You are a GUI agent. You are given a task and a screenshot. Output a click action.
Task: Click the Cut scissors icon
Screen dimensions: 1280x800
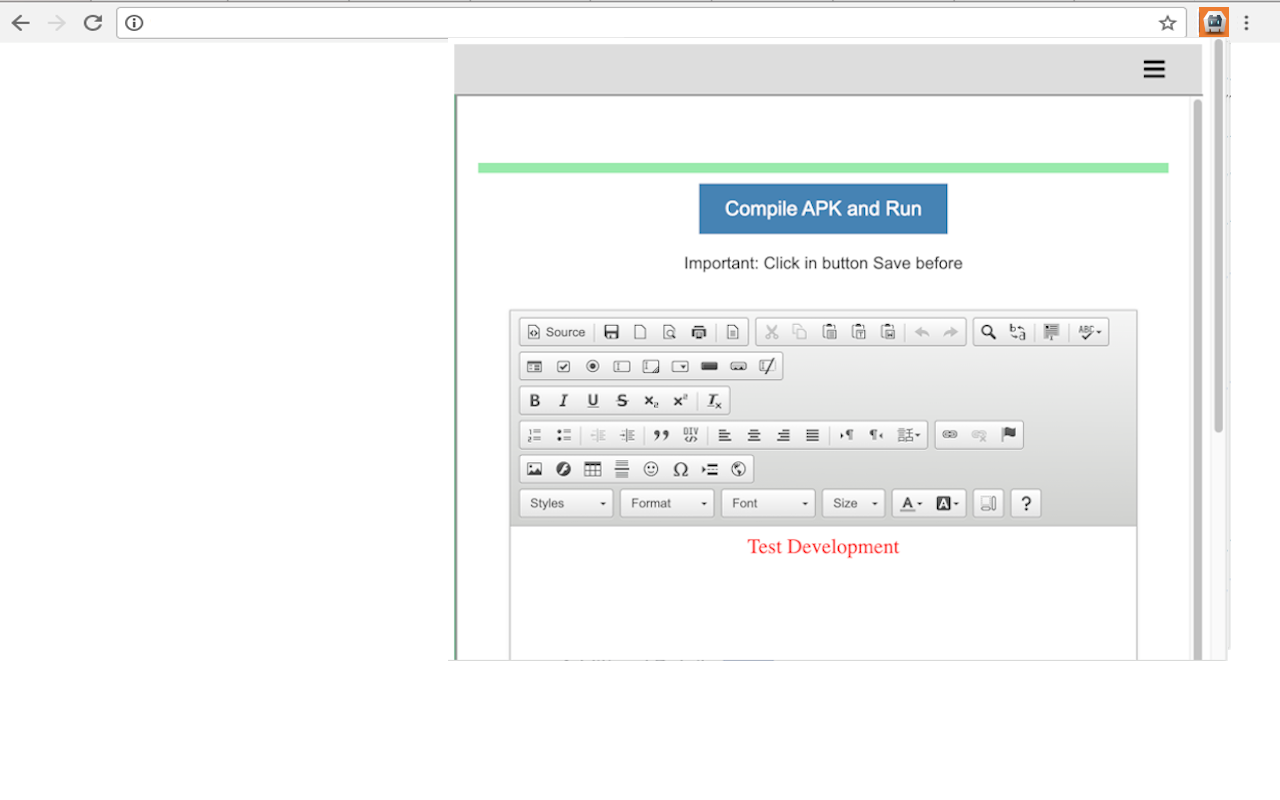coord(771,332)
